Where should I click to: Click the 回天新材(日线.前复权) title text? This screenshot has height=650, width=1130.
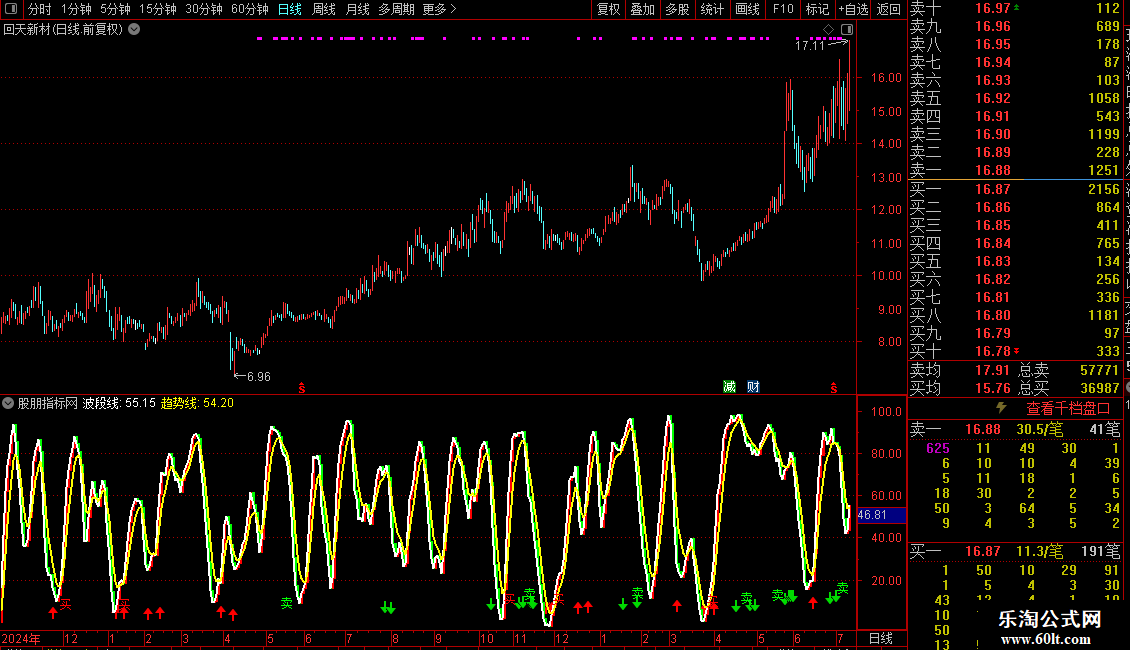[63, 30]
